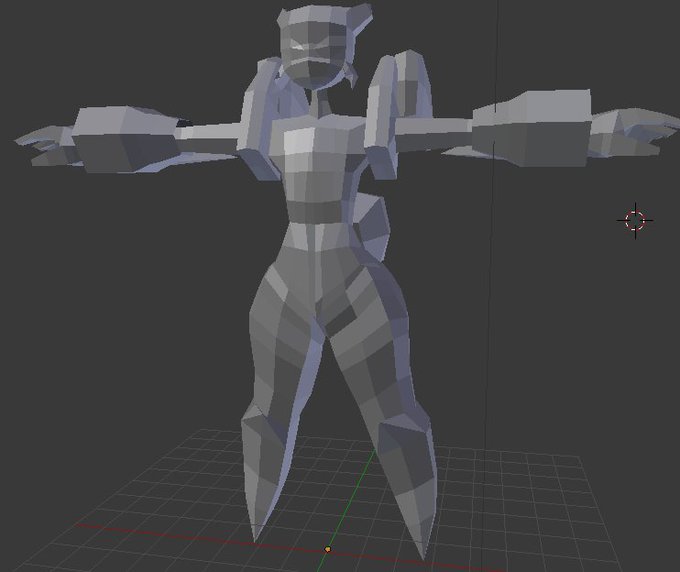
Task: Select the orange object origin point
Action: (x=328, y=549)
